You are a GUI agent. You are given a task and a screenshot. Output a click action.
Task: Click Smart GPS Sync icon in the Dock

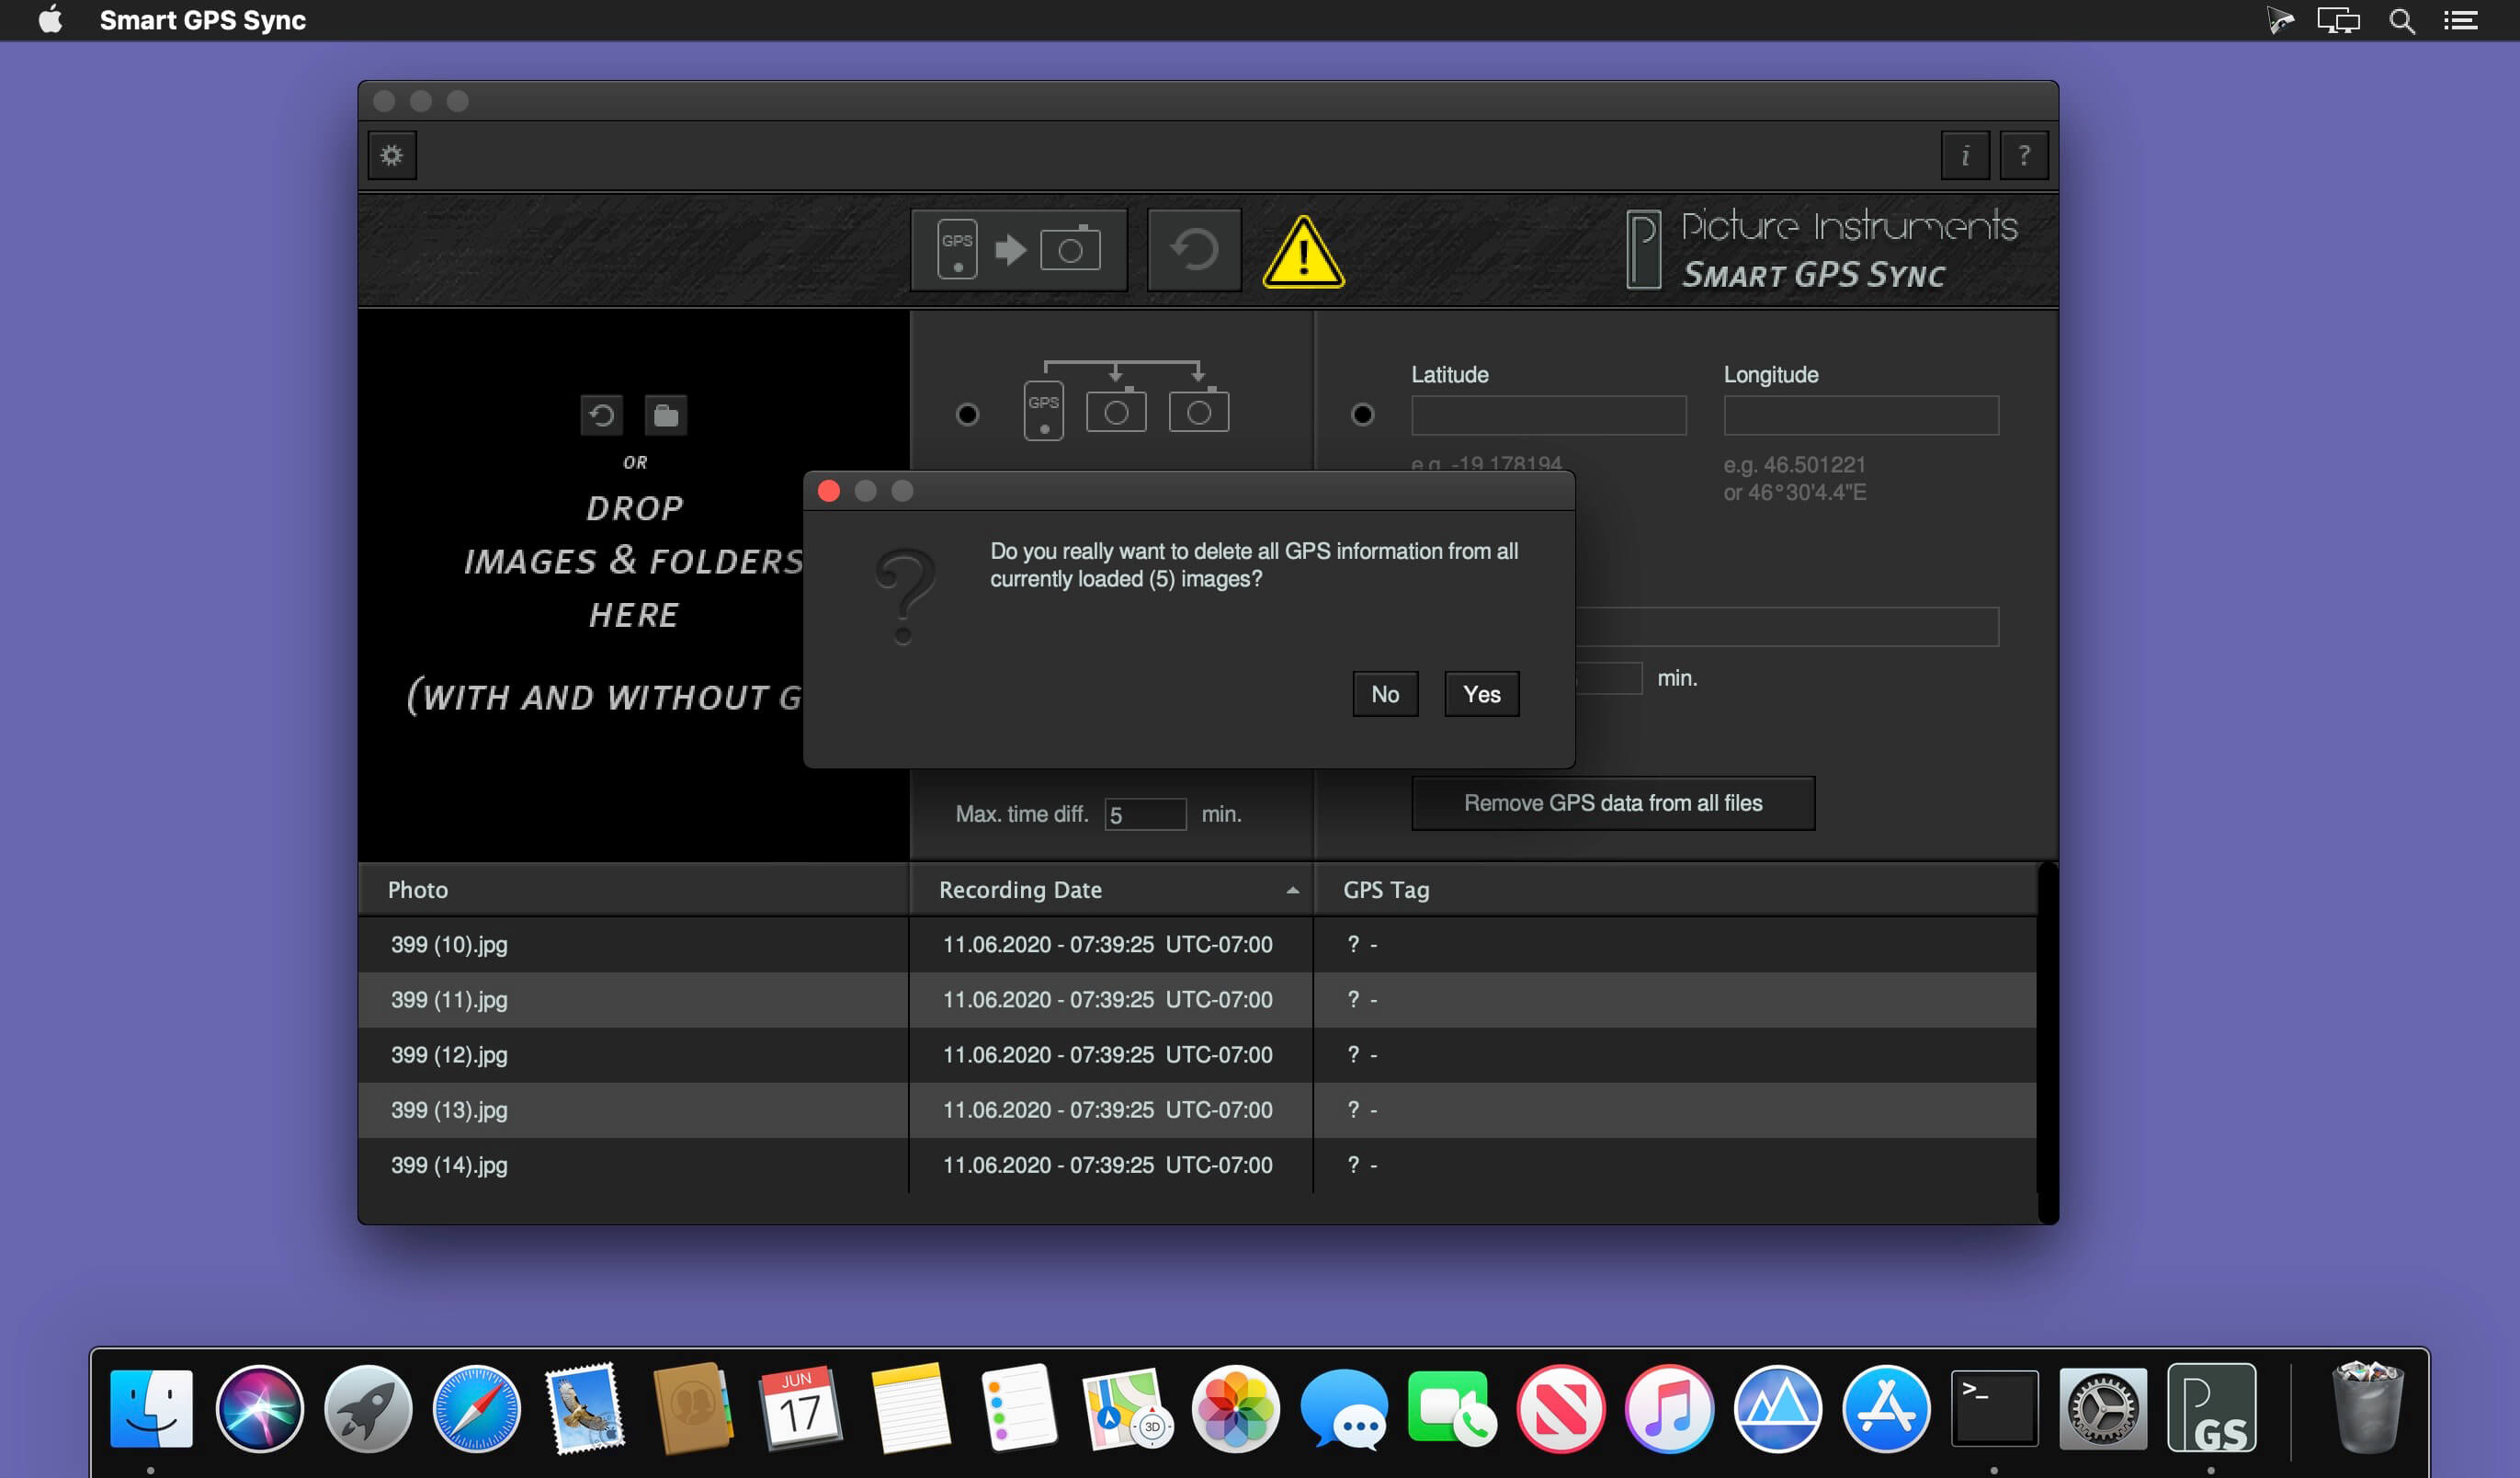(x=2211, y=1408)
